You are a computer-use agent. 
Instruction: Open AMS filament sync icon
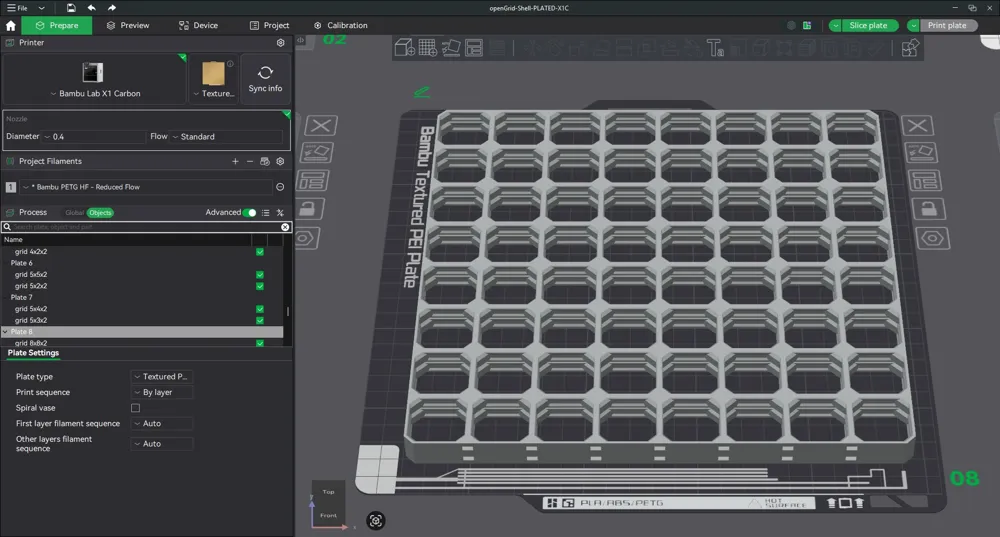coord(265,161)
